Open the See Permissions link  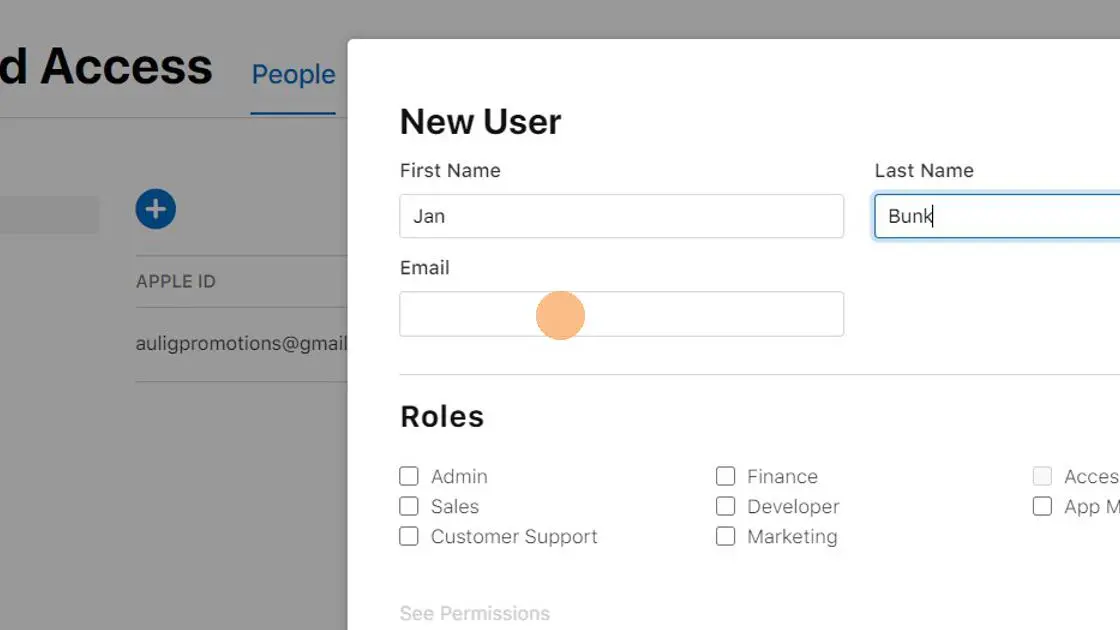click(474, 613)
